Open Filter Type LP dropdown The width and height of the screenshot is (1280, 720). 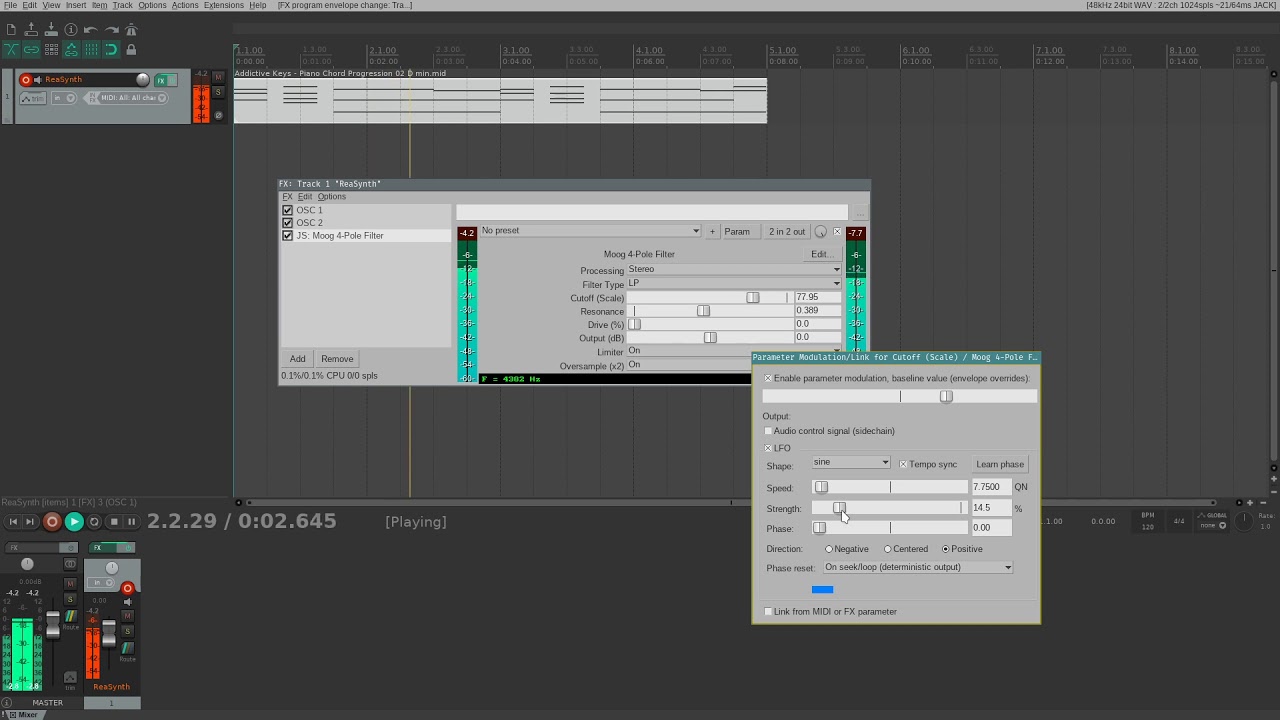(x=734, y=283)
